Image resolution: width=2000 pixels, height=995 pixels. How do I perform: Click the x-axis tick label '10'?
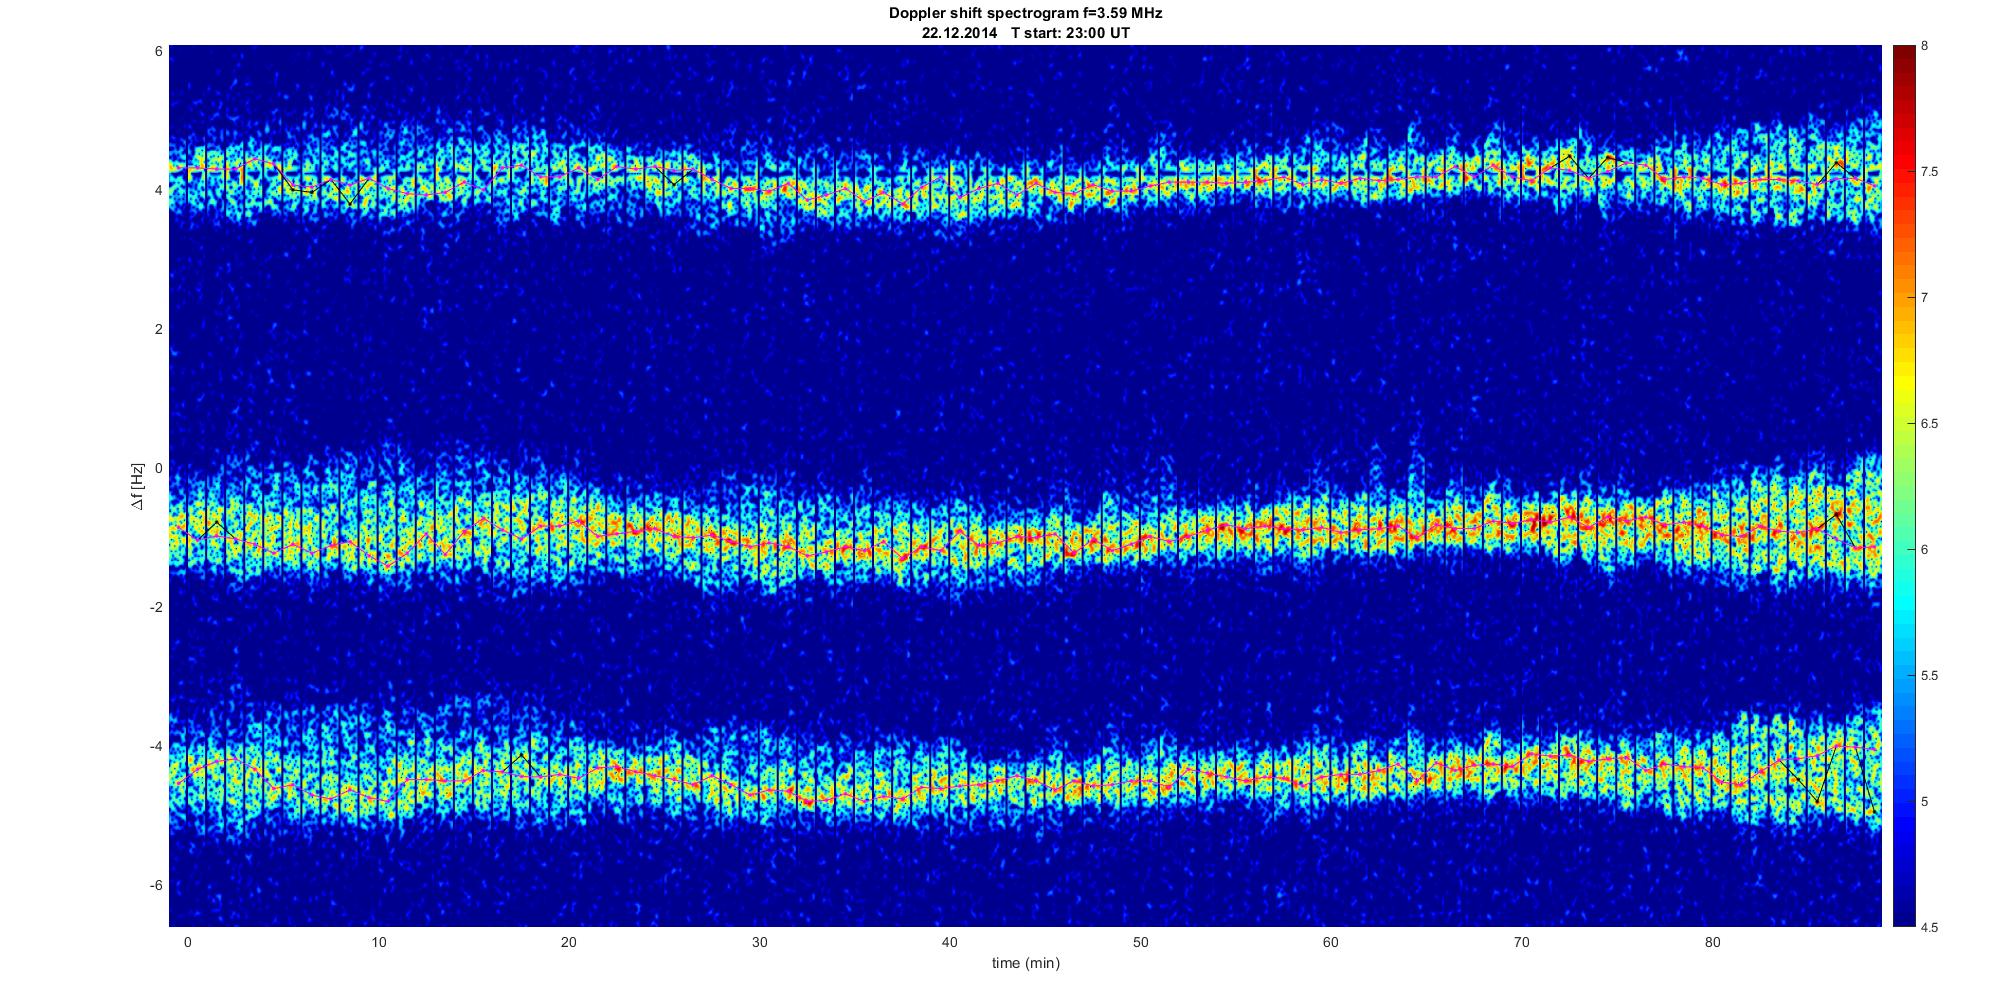(378, 942)
